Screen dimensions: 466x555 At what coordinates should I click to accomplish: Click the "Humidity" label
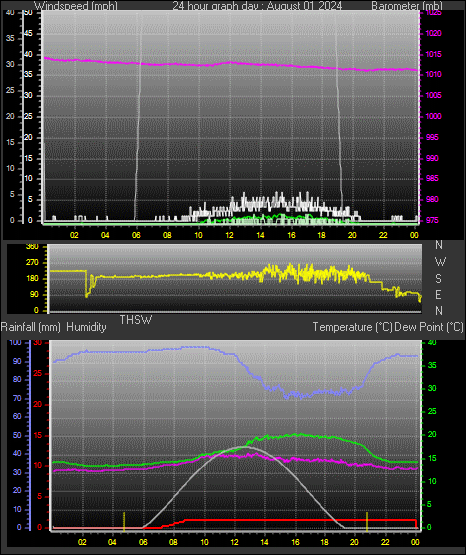click(x=86, y=327)
